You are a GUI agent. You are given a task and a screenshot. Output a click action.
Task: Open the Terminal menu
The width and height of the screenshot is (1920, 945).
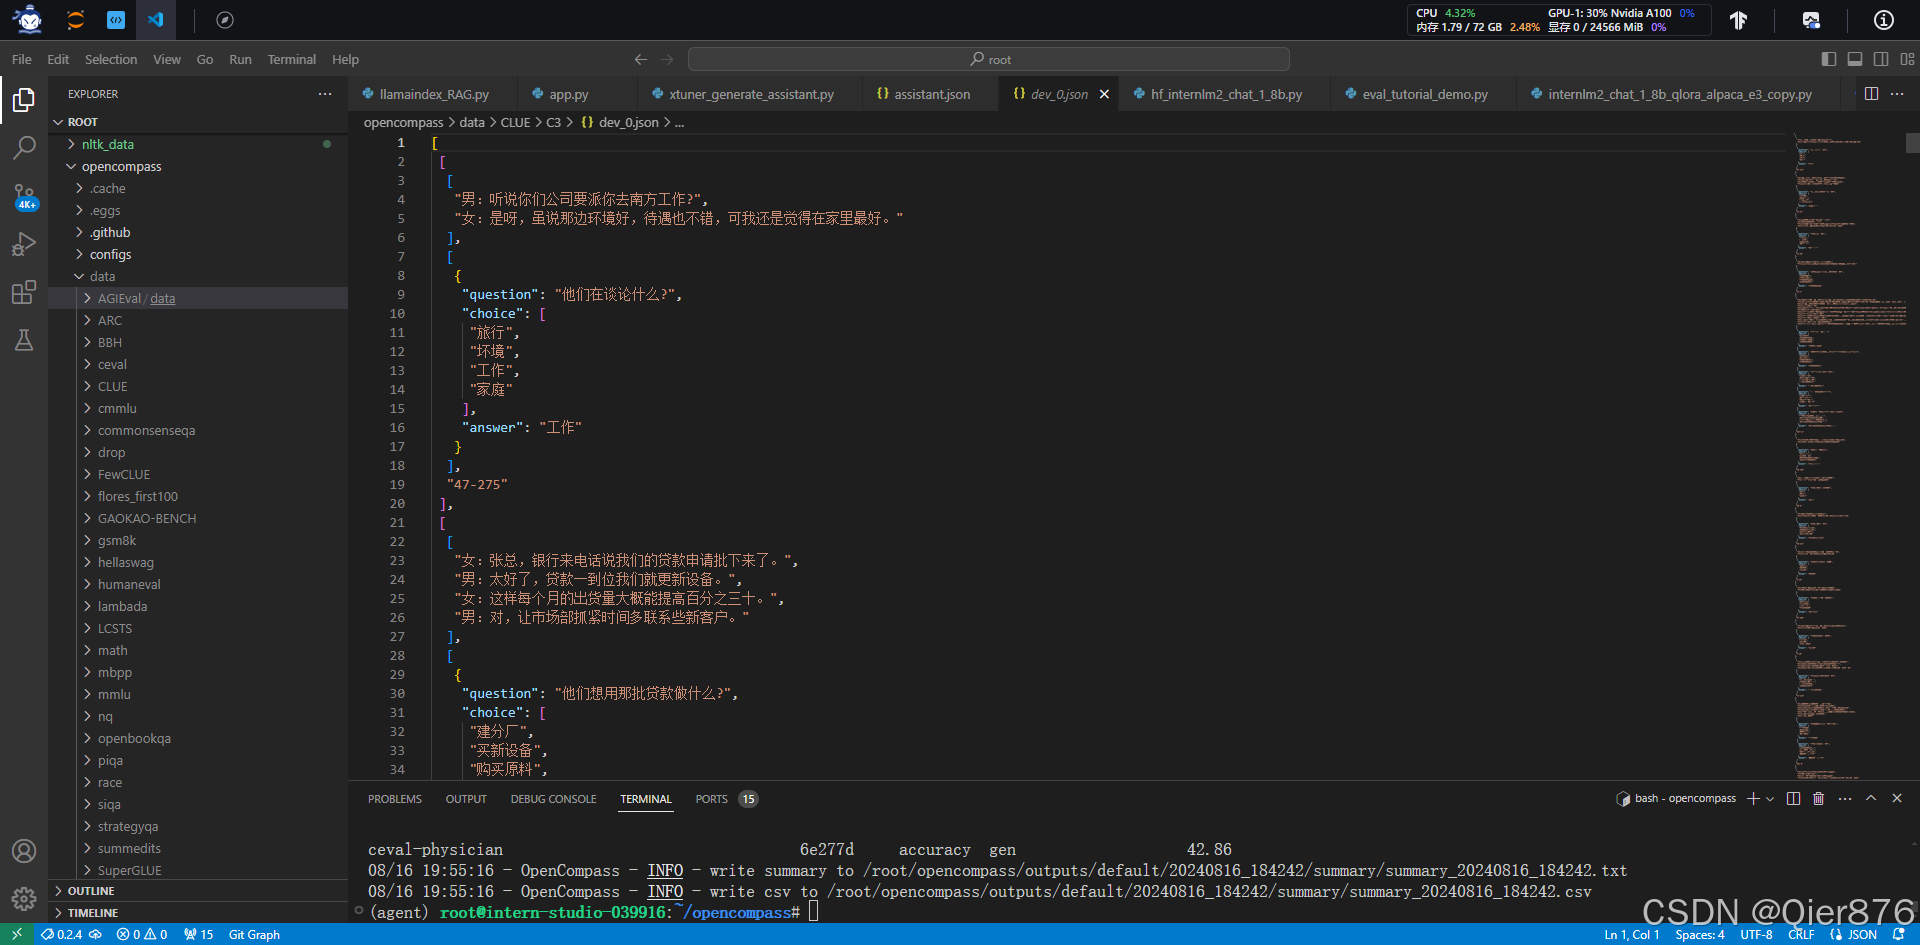coord(291,59)
